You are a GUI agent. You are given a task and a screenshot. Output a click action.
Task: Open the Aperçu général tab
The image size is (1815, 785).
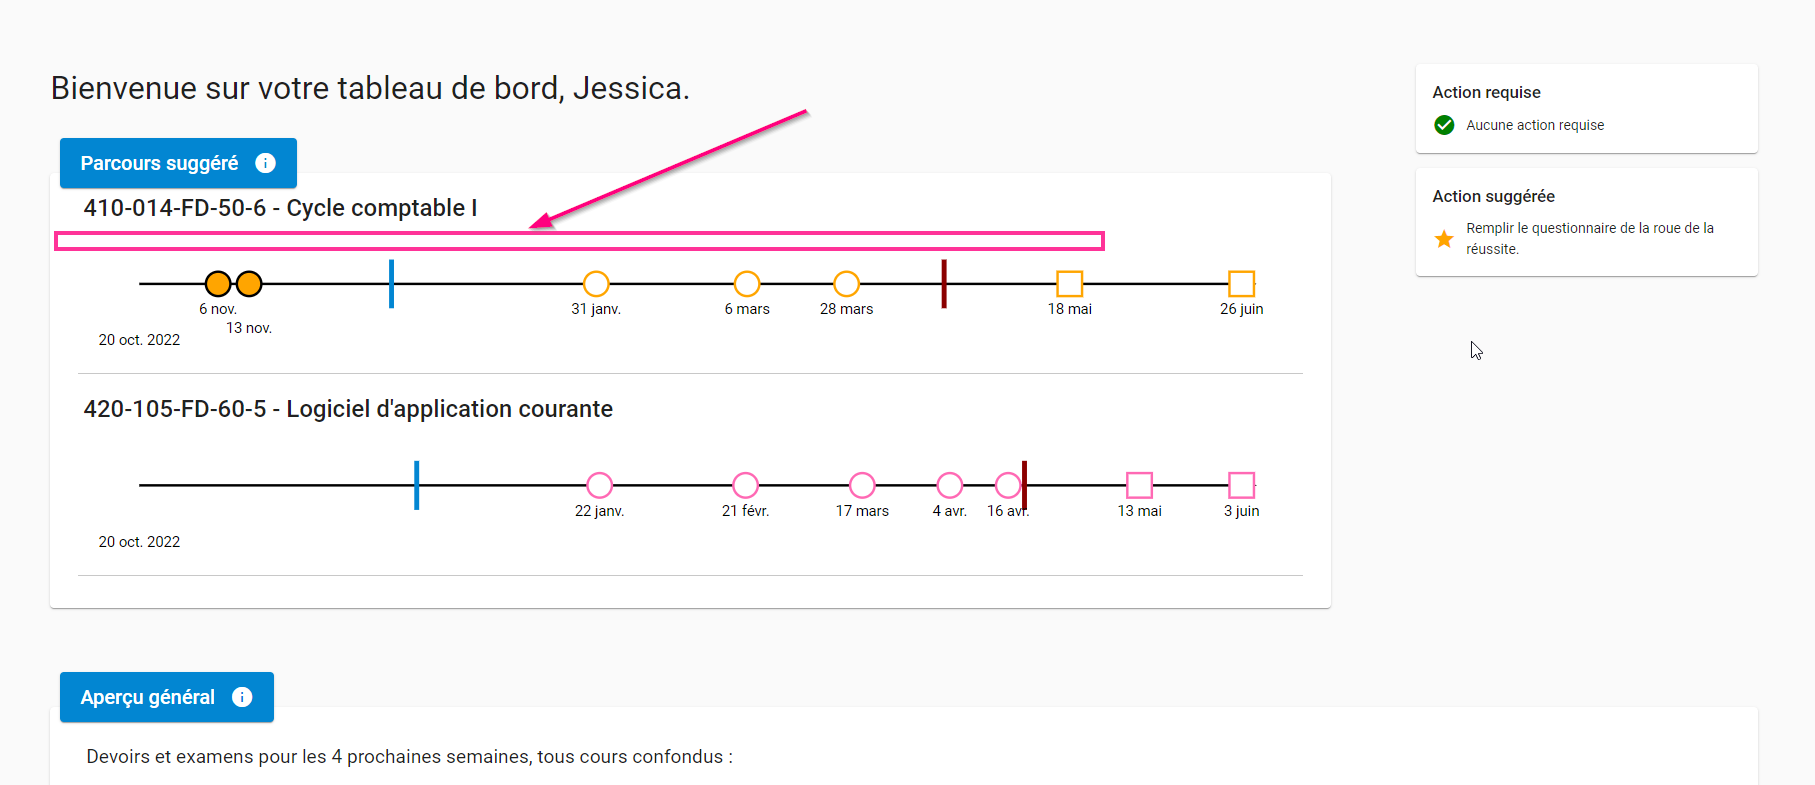click(x=148, y=697)
